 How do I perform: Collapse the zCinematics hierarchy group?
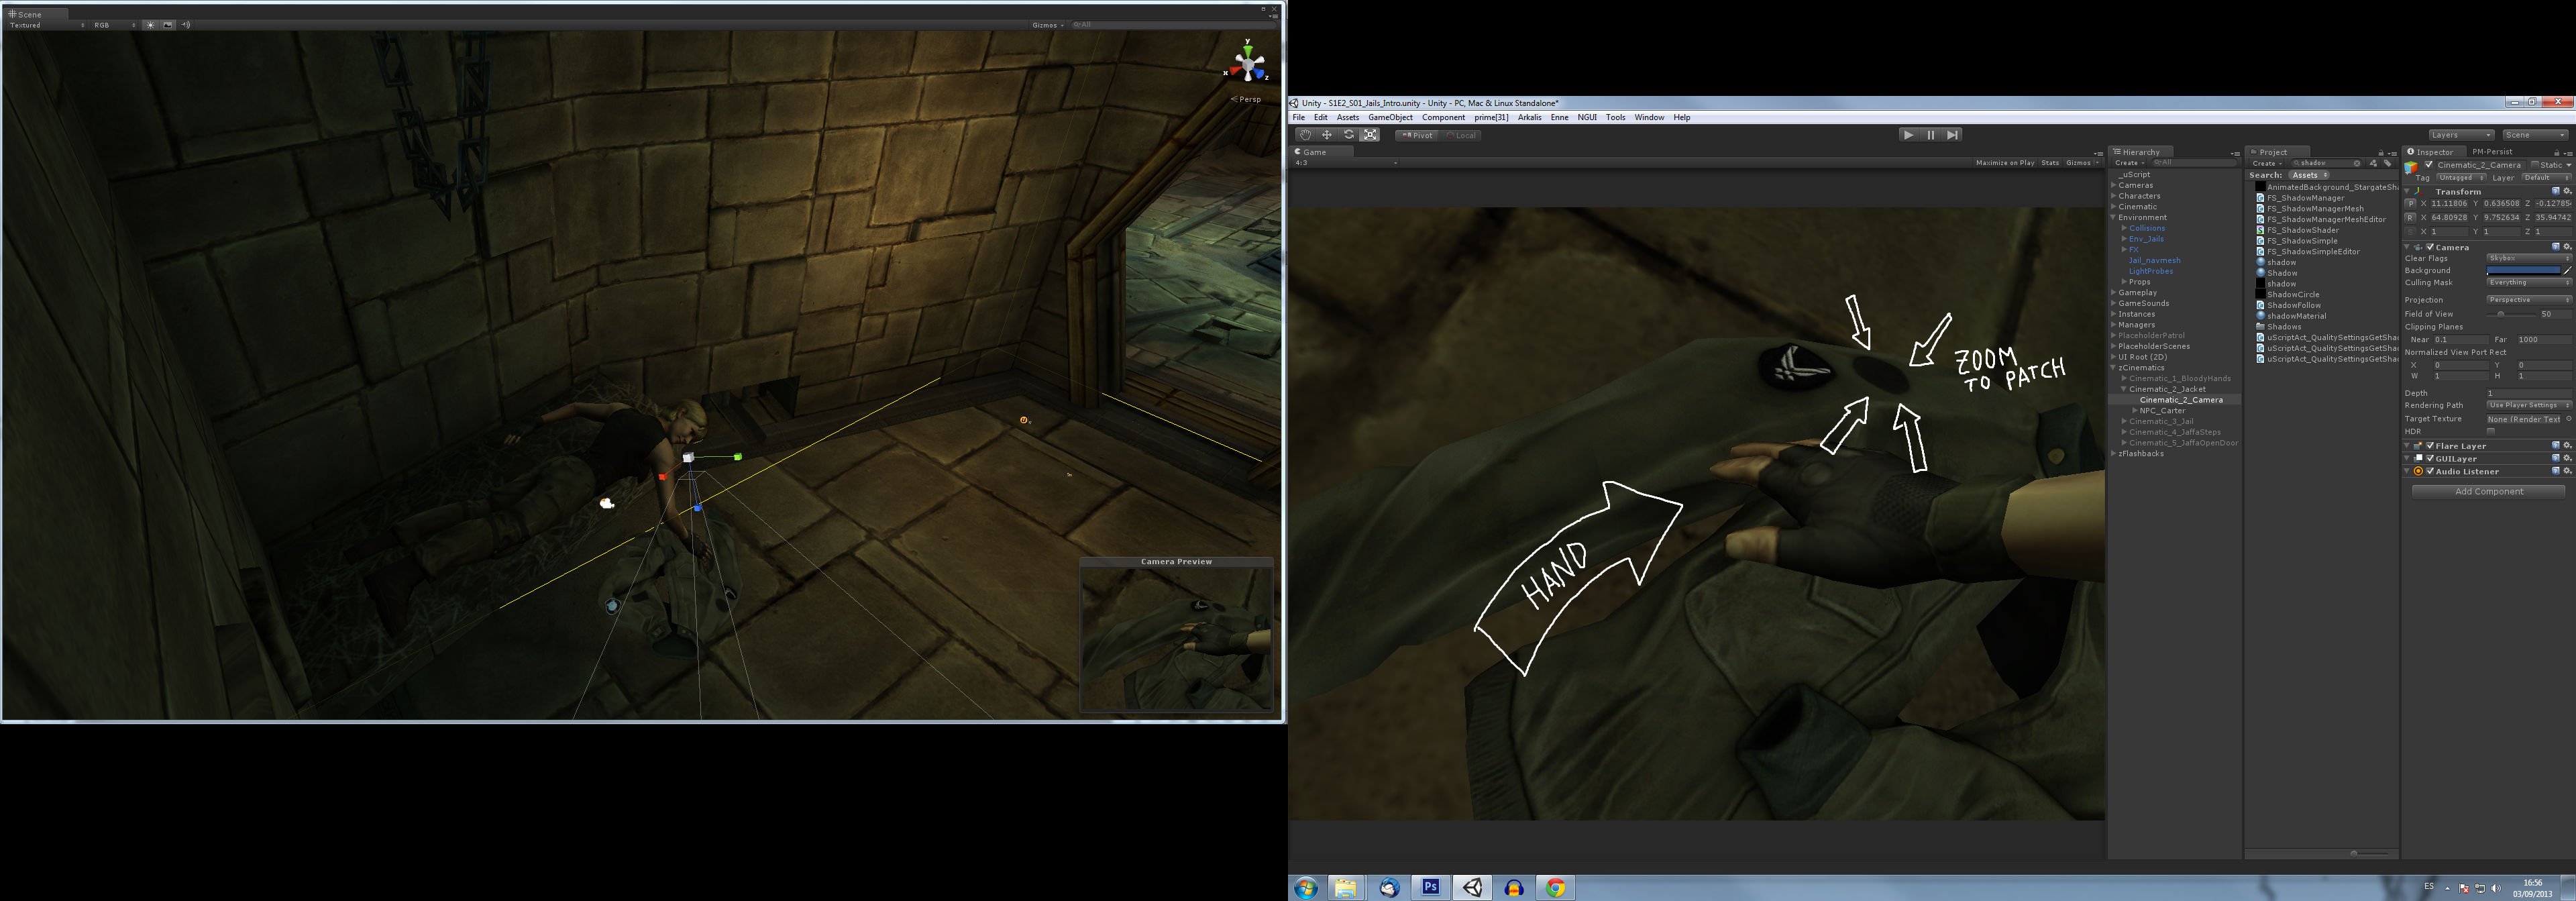coord(2113,368)
